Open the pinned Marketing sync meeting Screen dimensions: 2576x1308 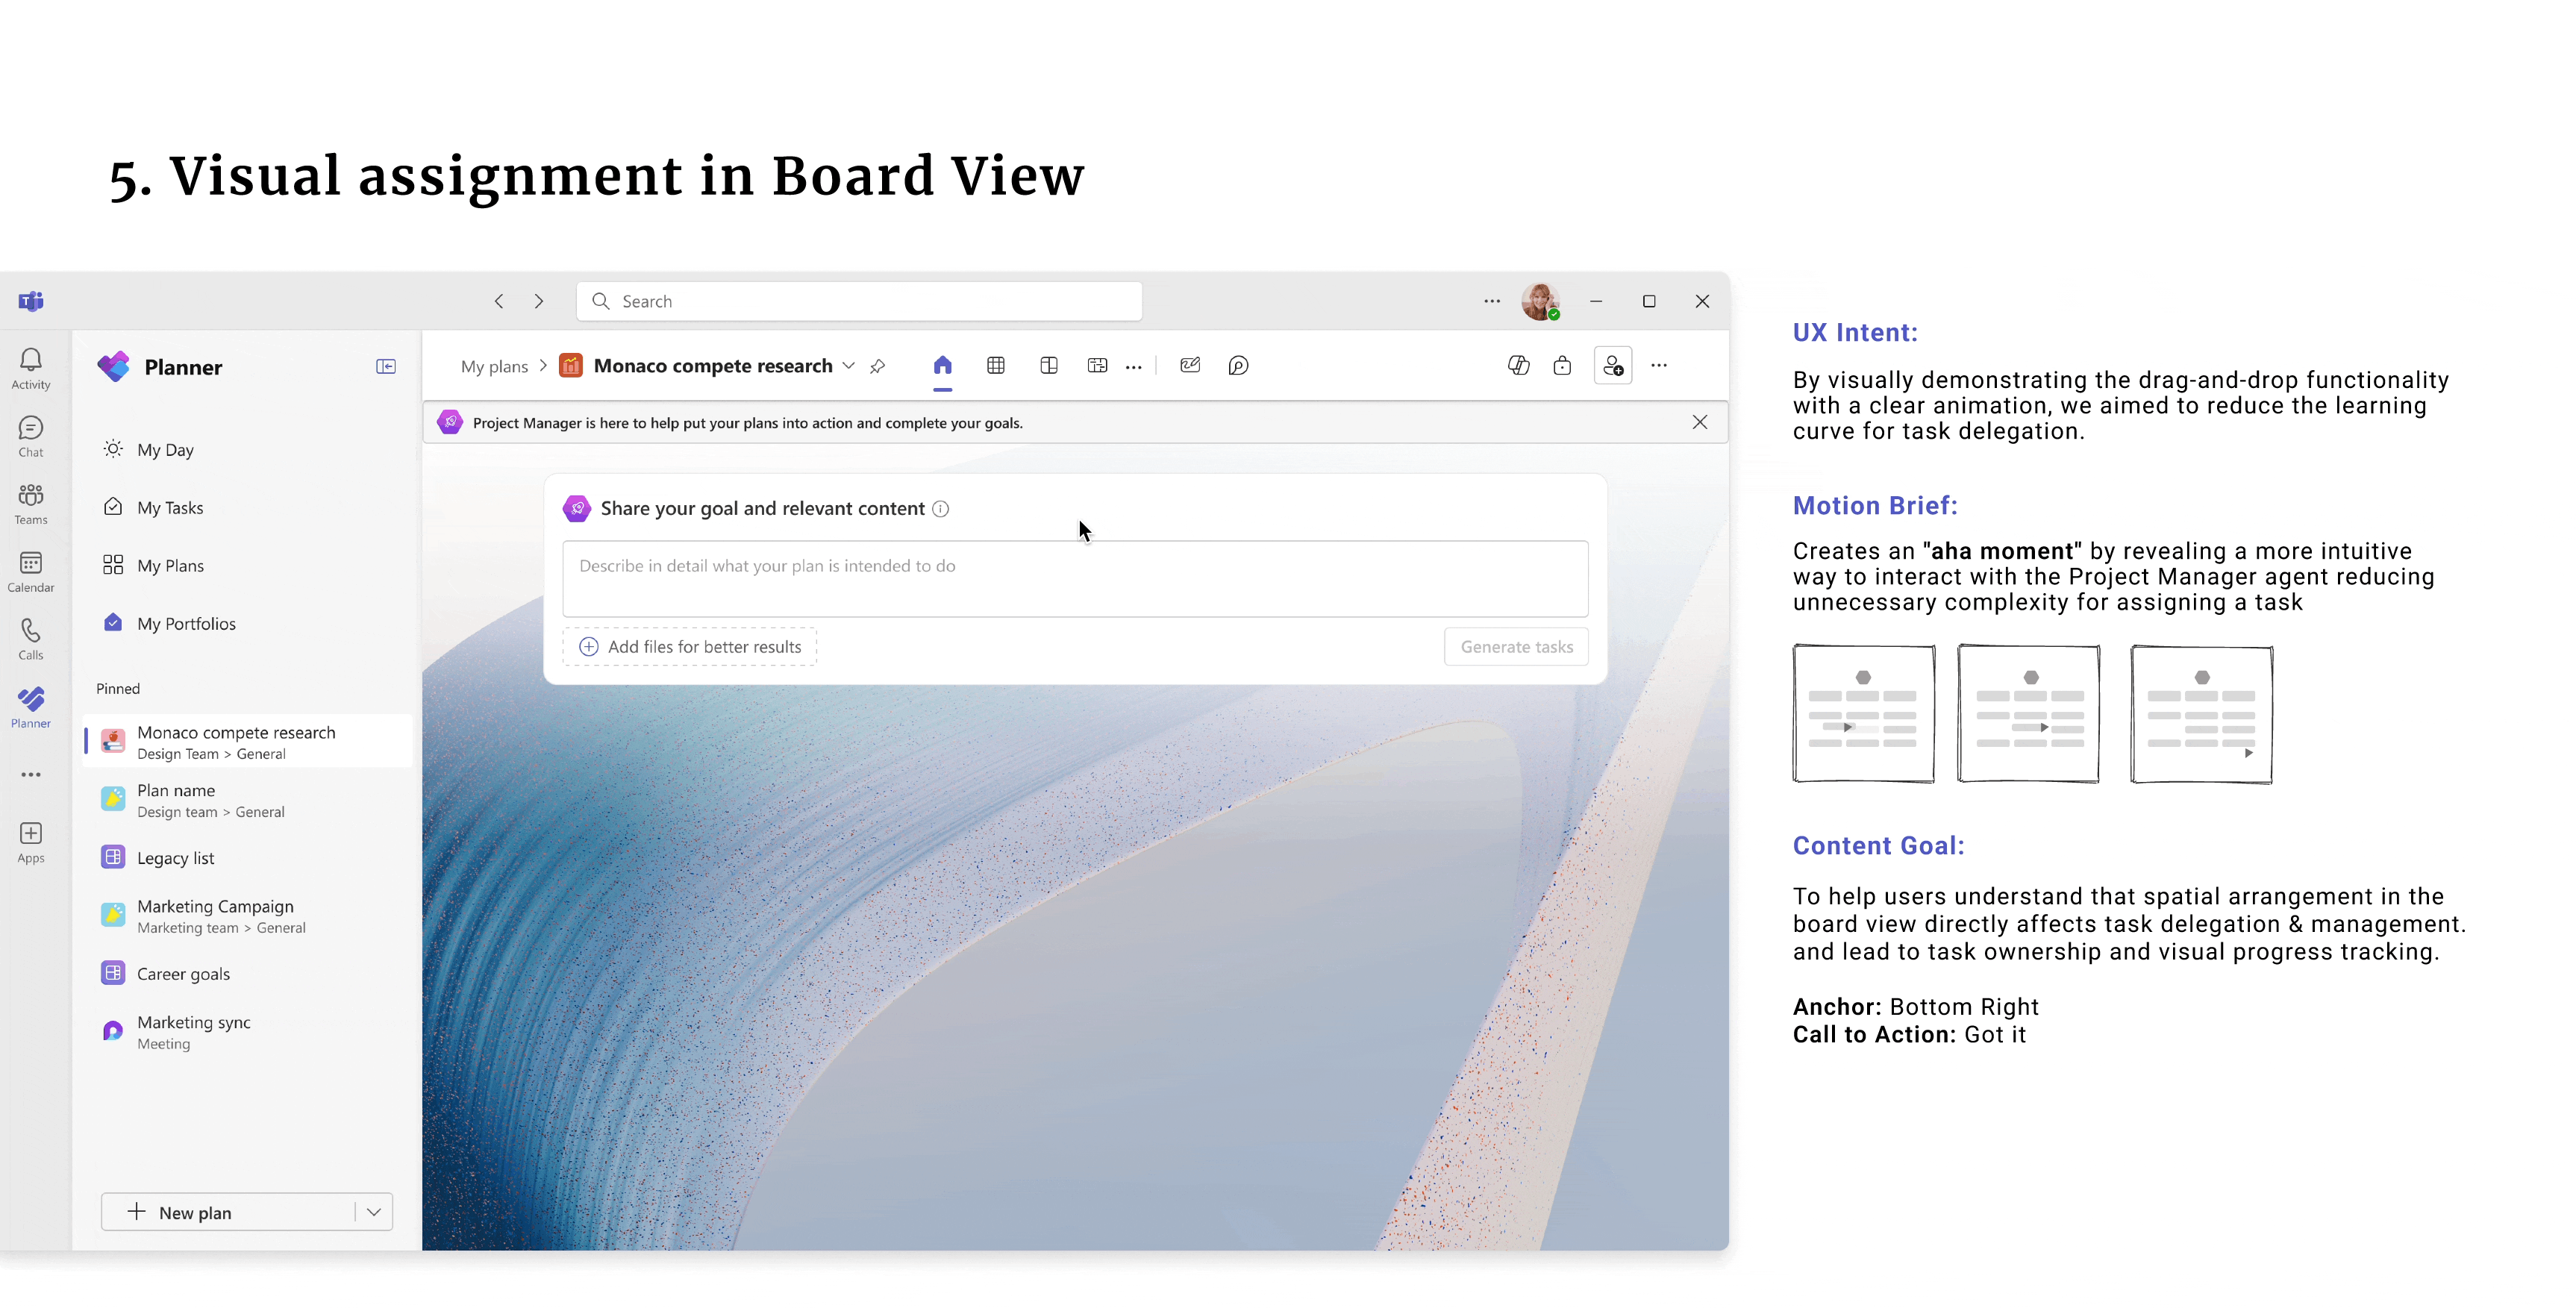[247, 1032]
